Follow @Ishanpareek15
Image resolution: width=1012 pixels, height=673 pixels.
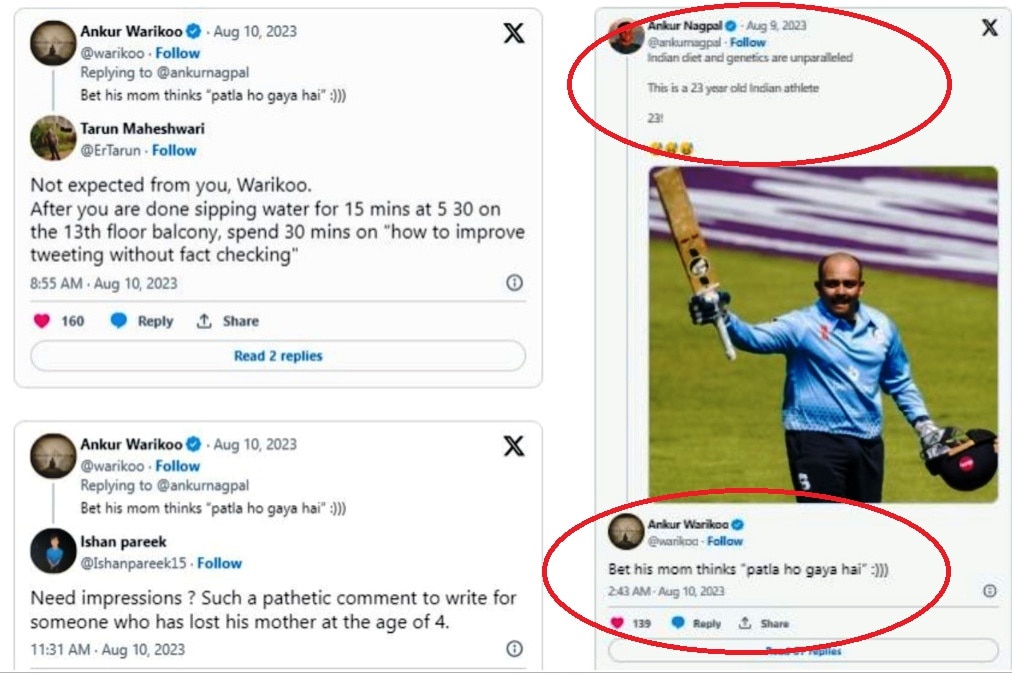click(x=219, y=563)
